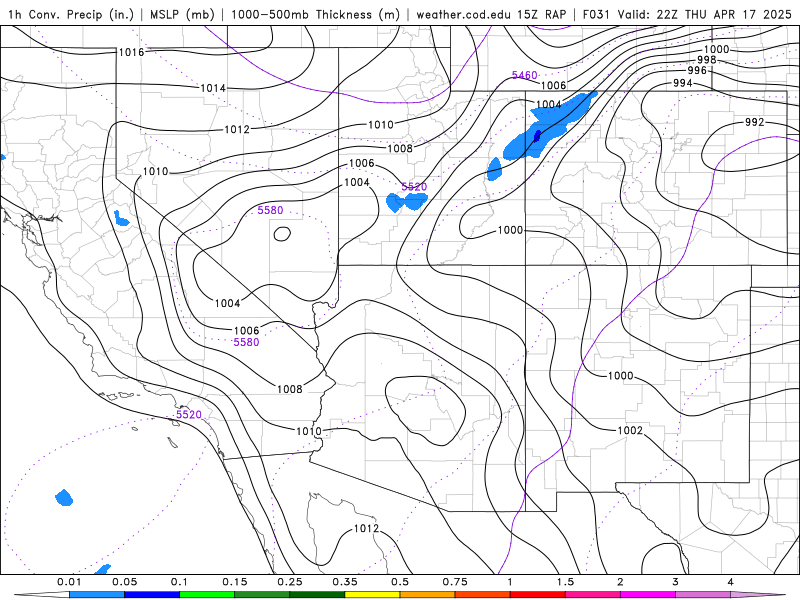The width and height of the screenshot is (800, 600).
Task: Click the '1h Conv. Precip (in.)' title text
Action: [x=71, y=14]
